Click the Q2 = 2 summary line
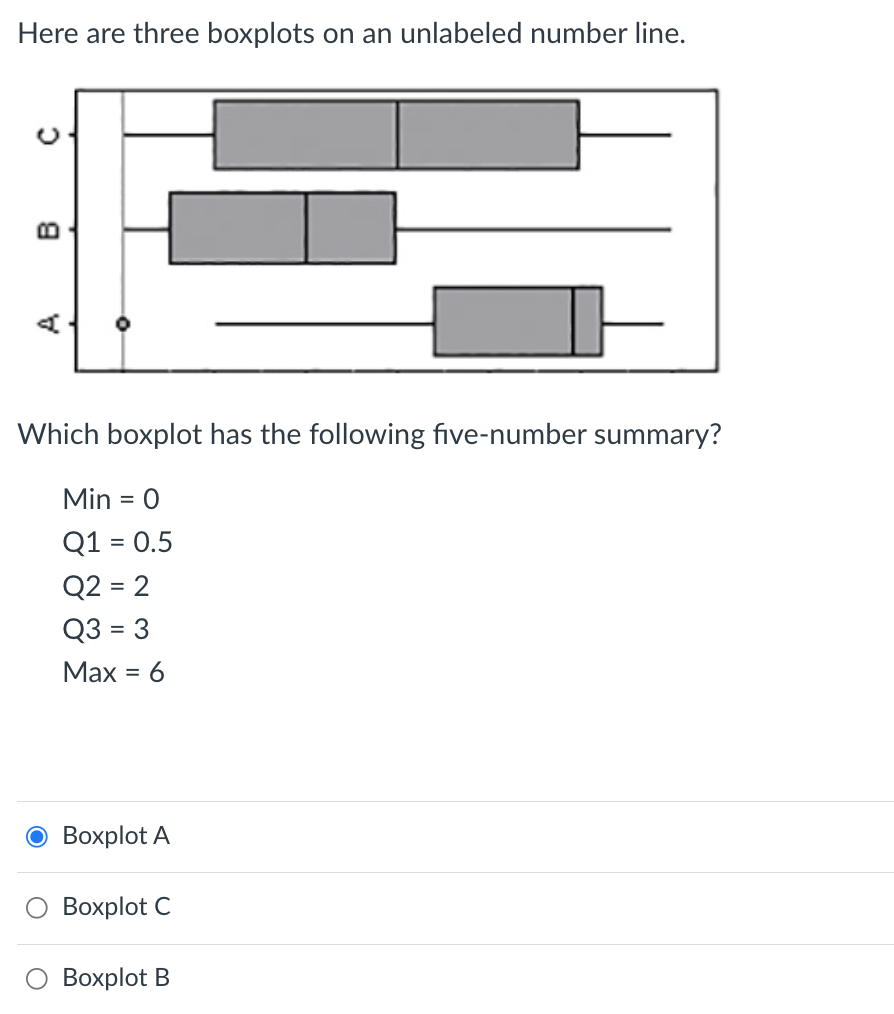Screen dimensions: 894x1014 [106, 586]
